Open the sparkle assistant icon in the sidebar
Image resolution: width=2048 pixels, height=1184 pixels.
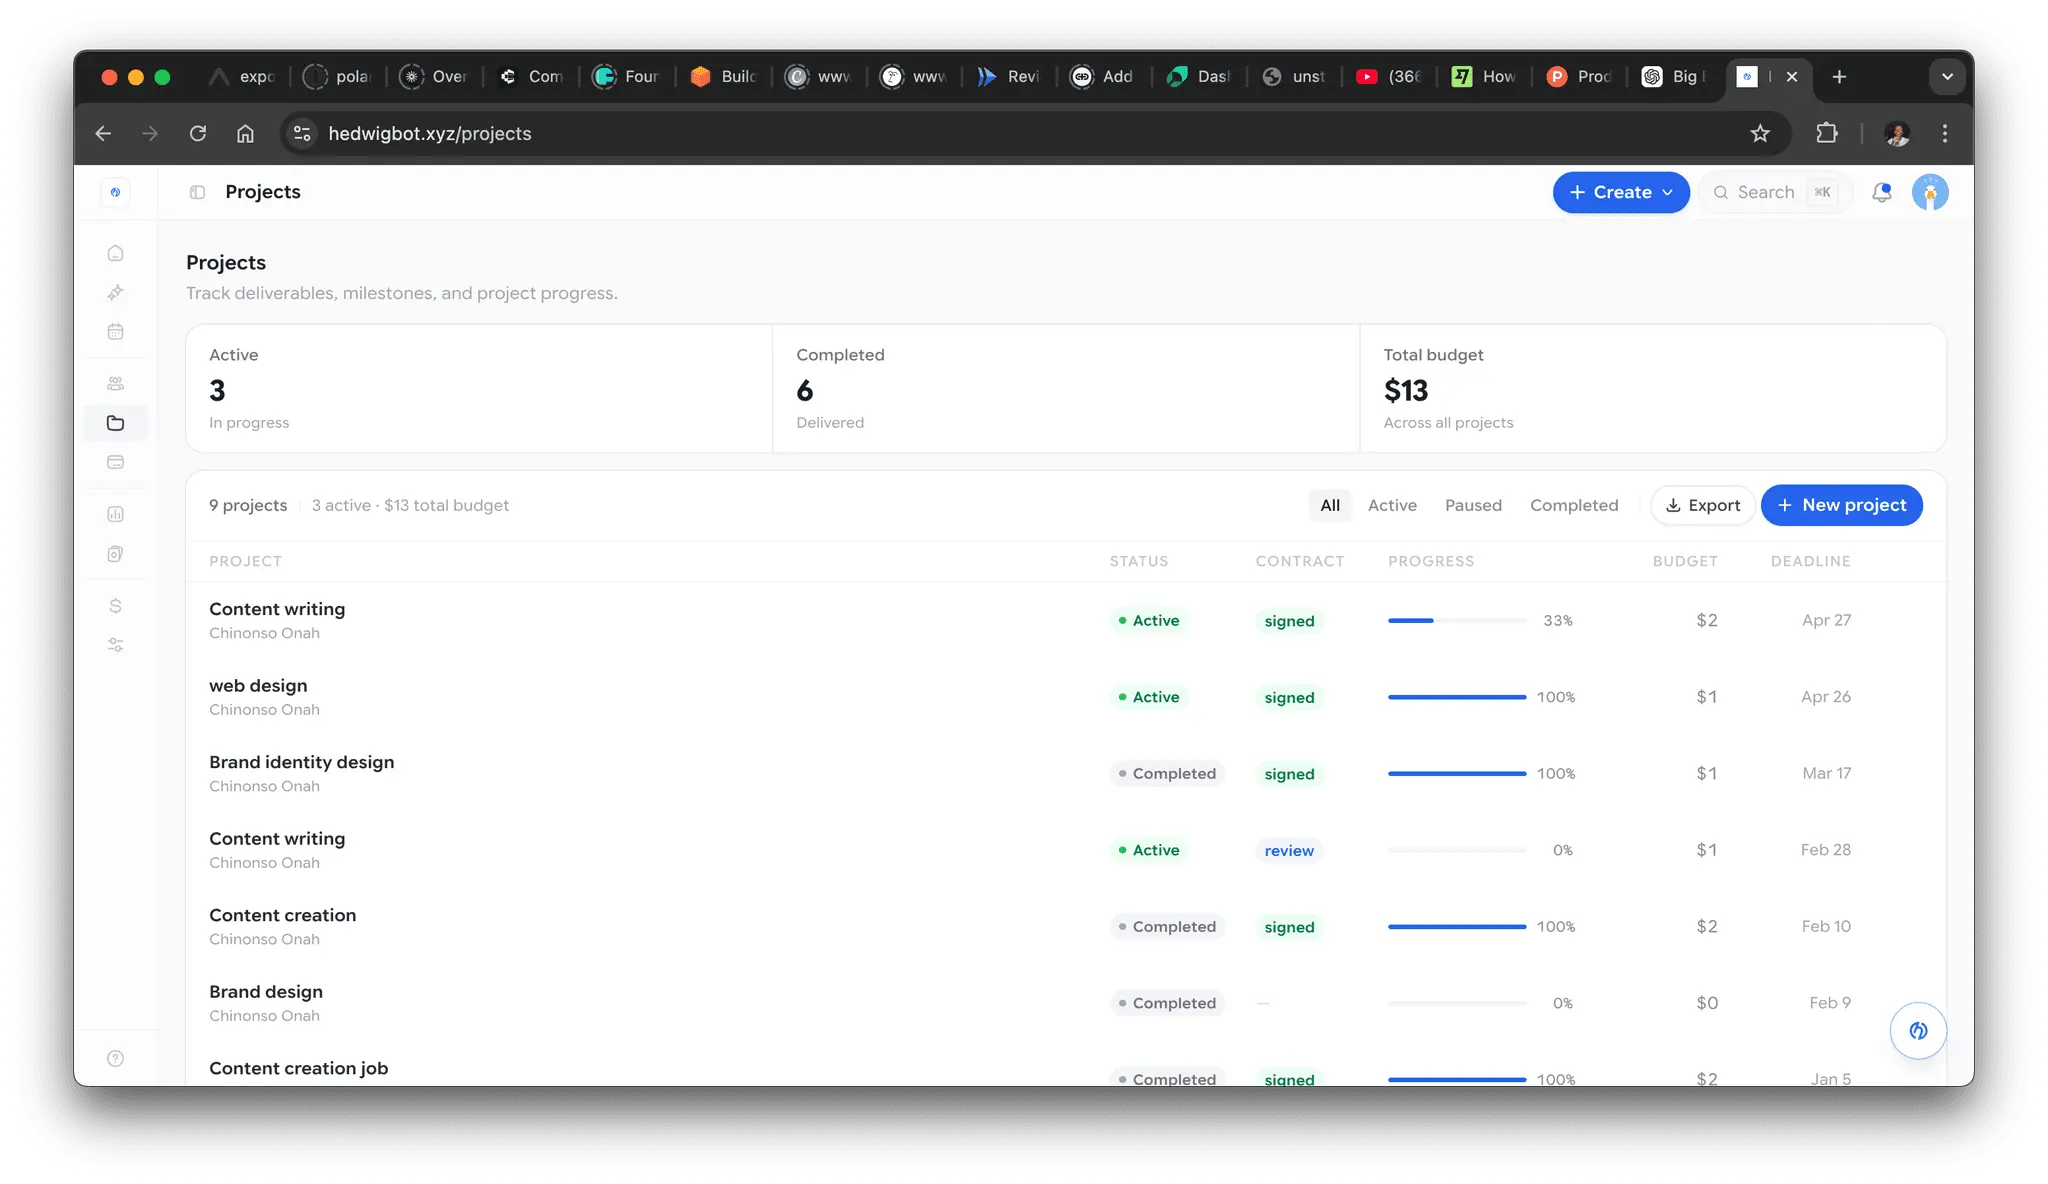pos(116,292)
